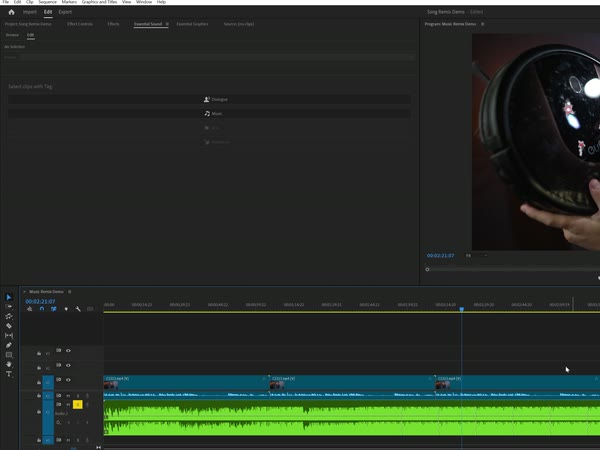Viewport: 600px width, 450px height.
Task: Click the Home icon in header
Action: (11, 12)
